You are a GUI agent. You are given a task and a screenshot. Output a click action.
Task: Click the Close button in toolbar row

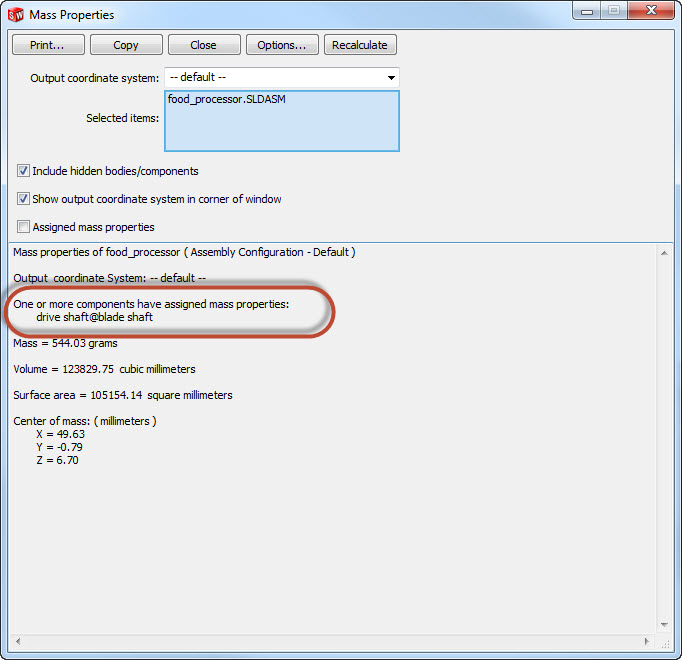pos(203,45)
